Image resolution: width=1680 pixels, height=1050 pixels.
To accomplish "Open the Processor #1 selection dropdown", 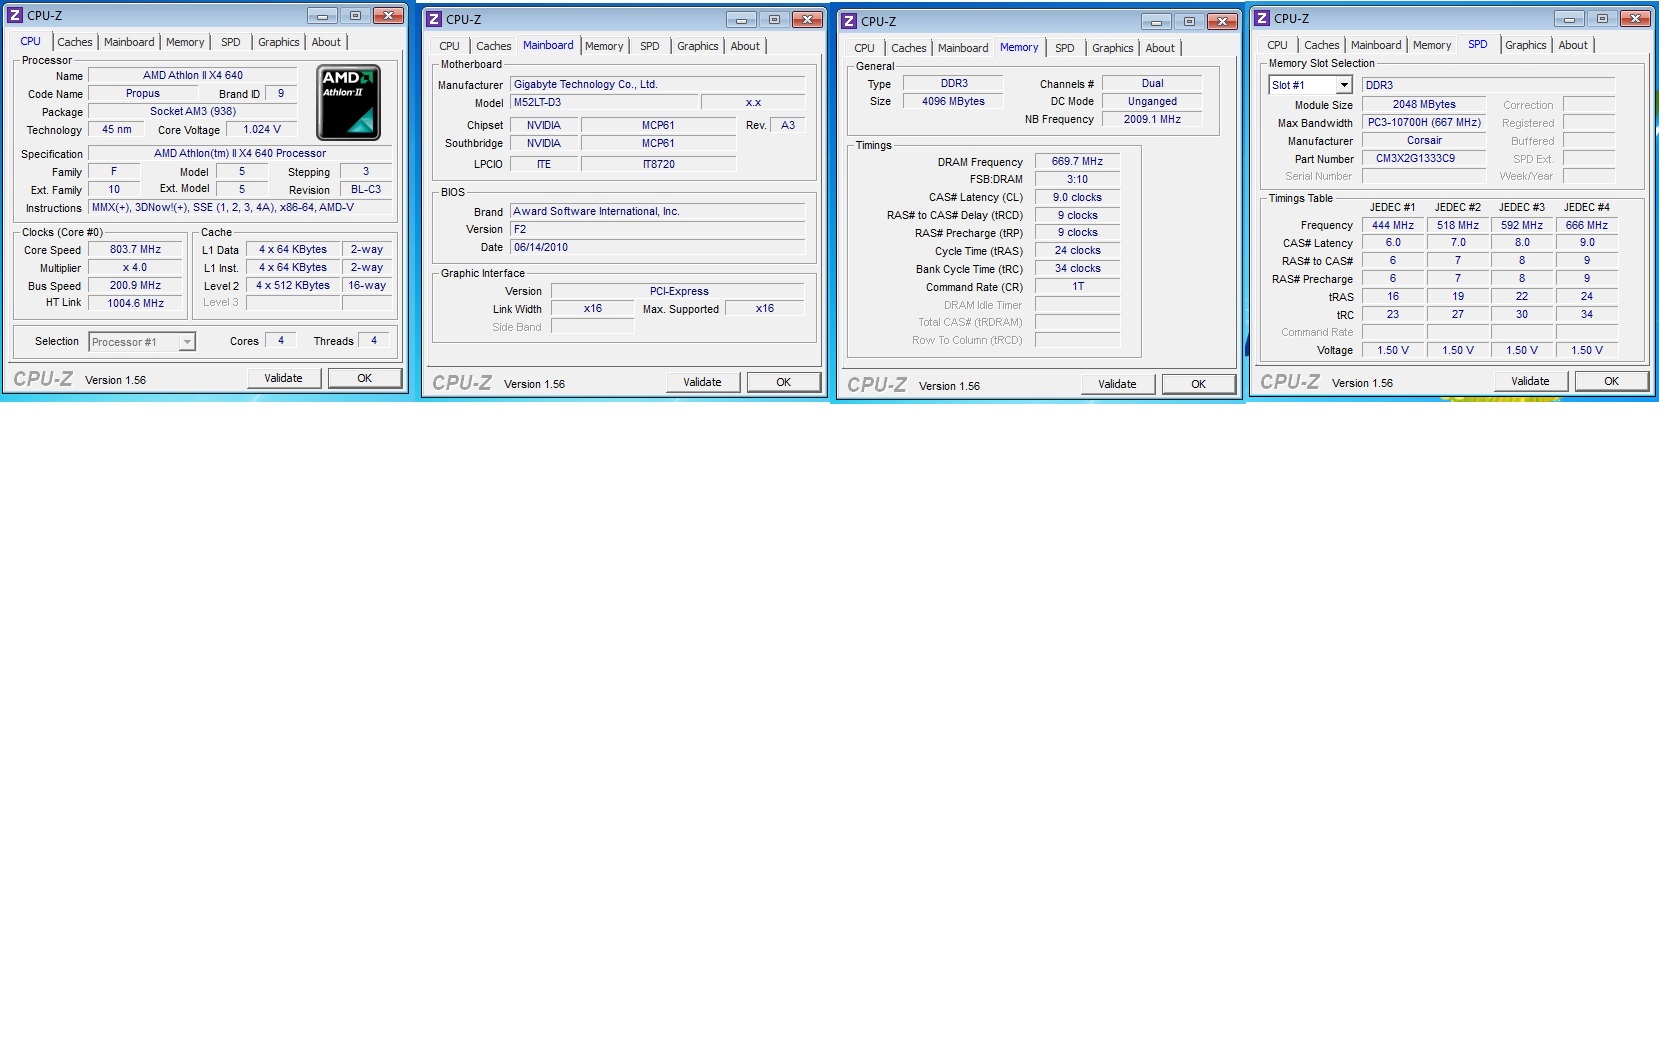I will click(186, 342).
